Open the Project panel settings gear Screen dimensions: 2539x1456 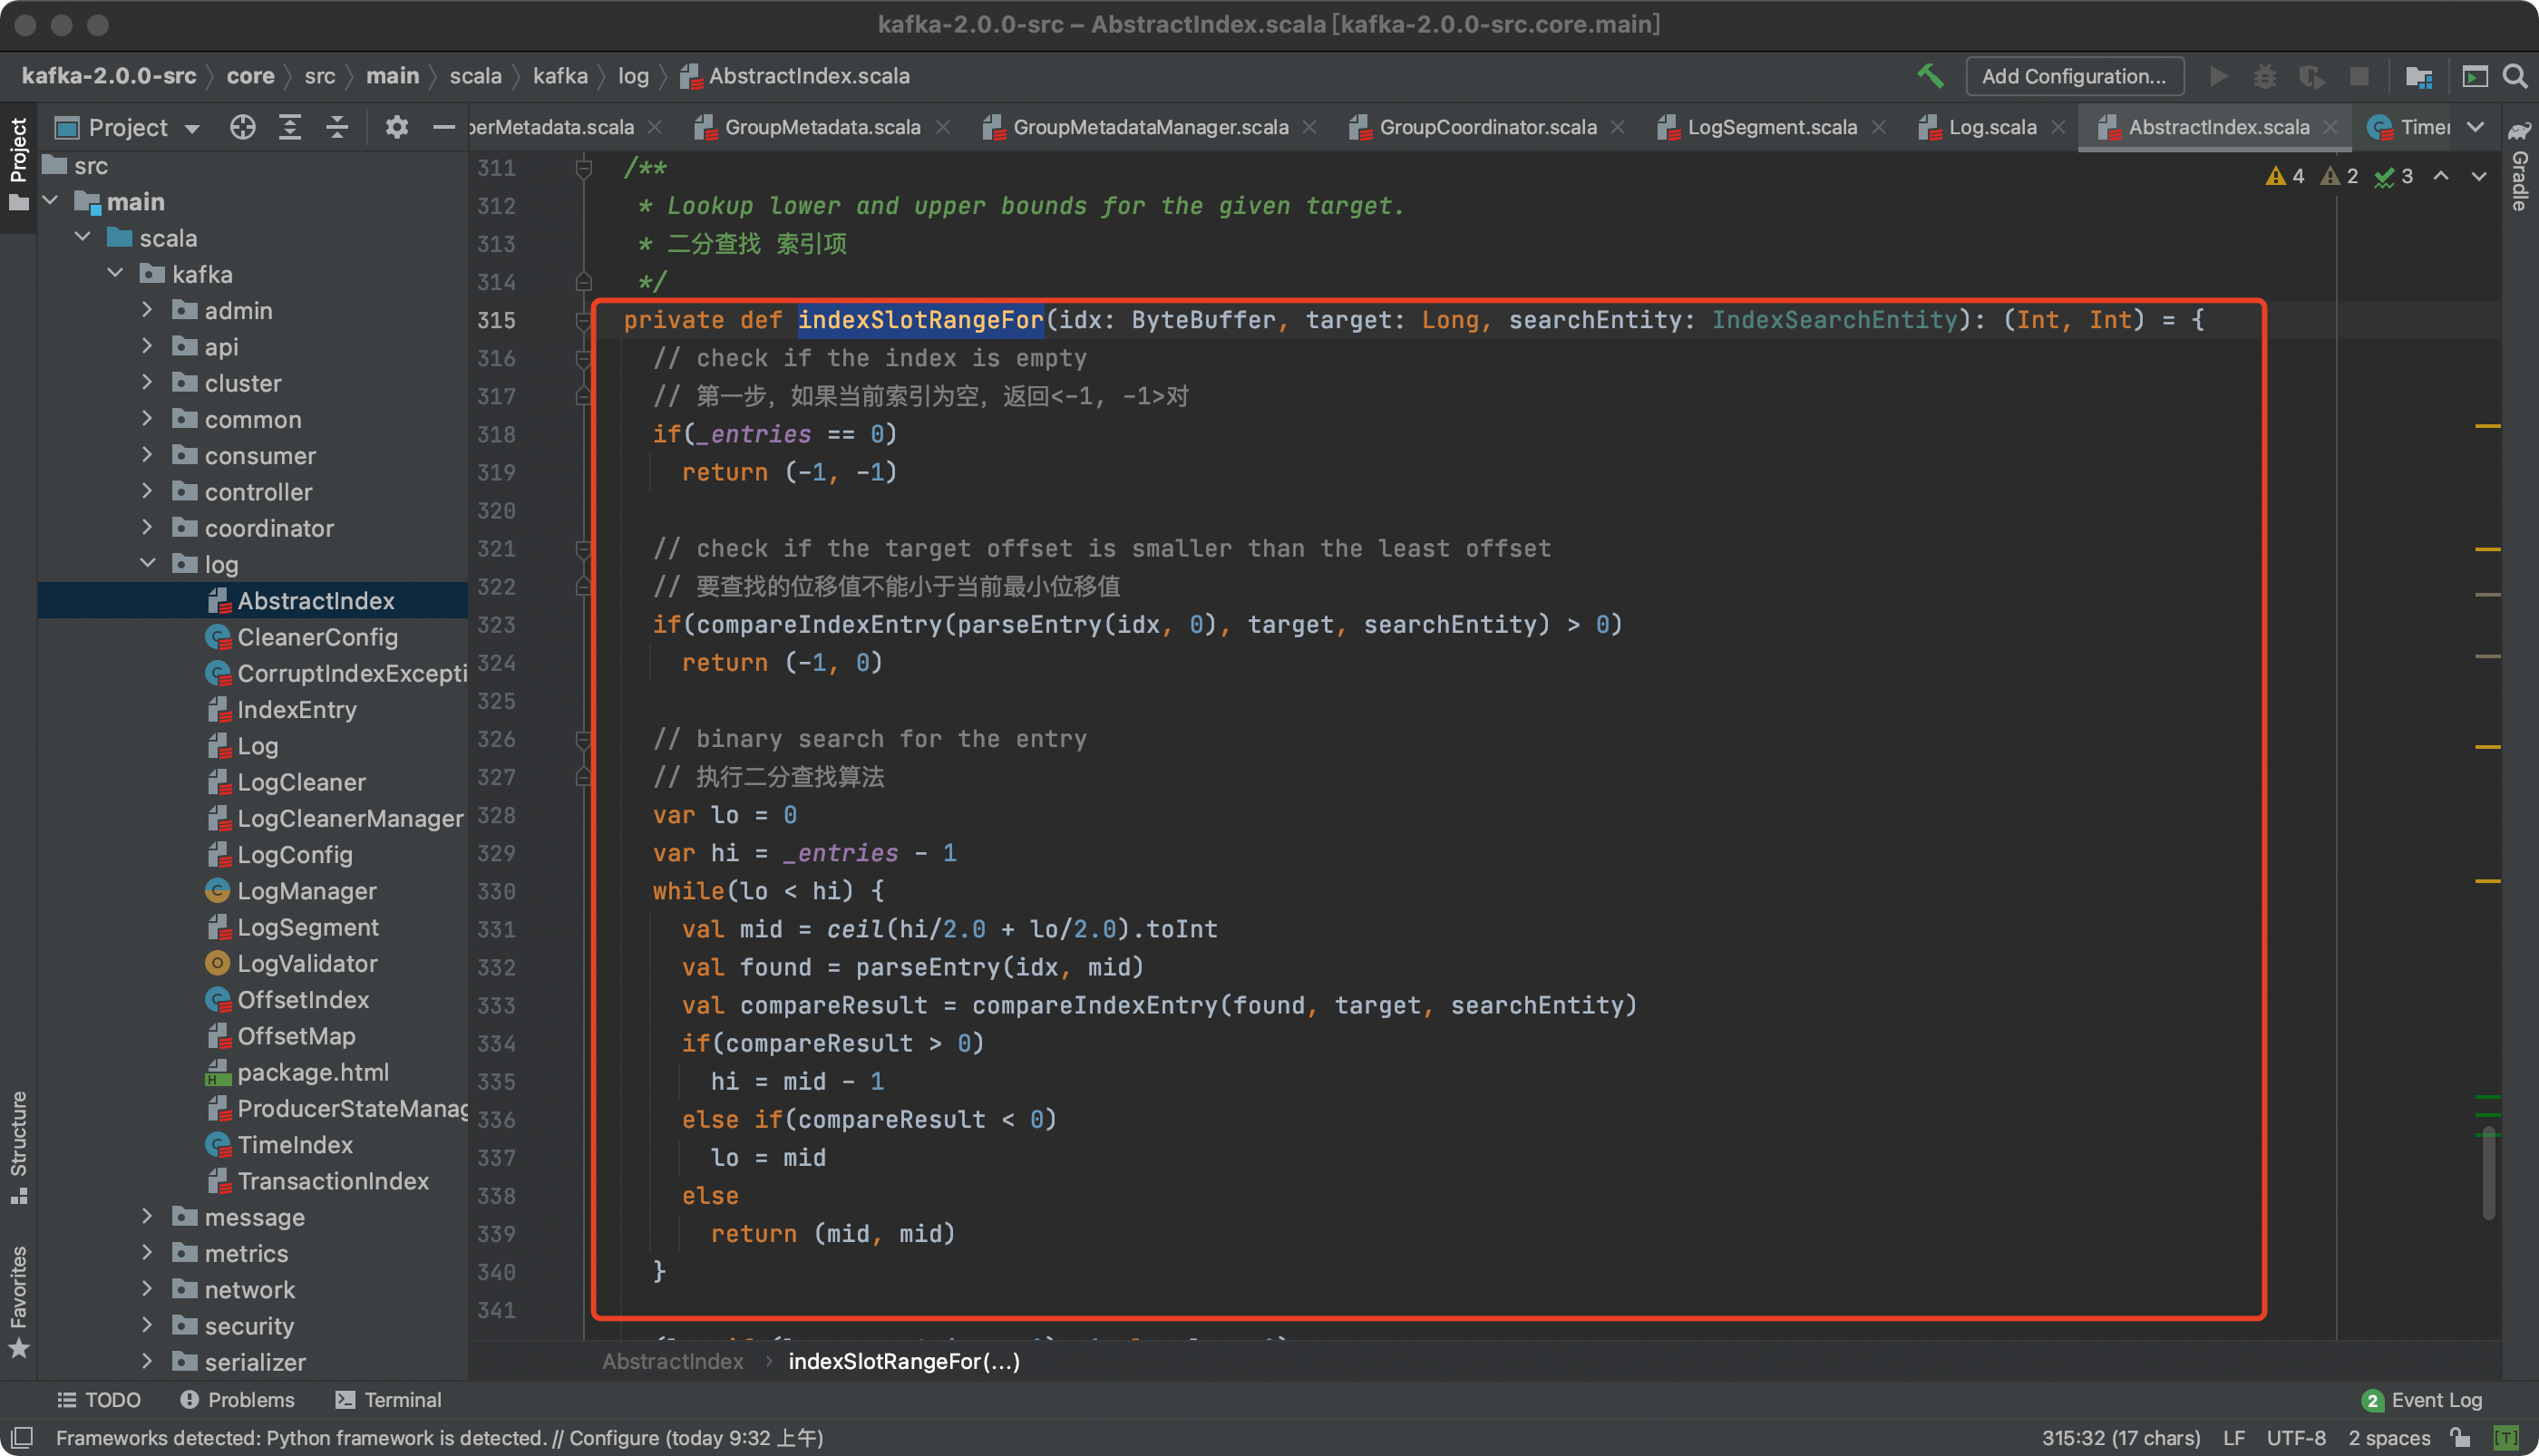click(397, 127)
